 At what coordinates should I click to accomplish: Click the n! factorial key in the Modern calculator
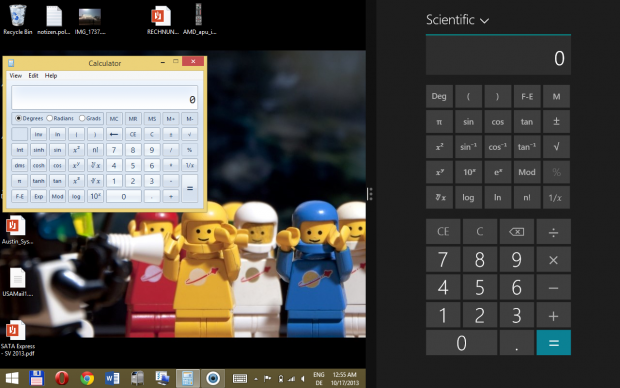527,197
